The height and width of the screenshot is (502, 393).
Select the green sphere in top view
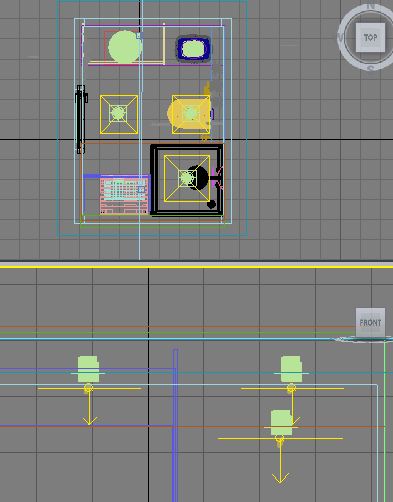[x=125, y=47]
